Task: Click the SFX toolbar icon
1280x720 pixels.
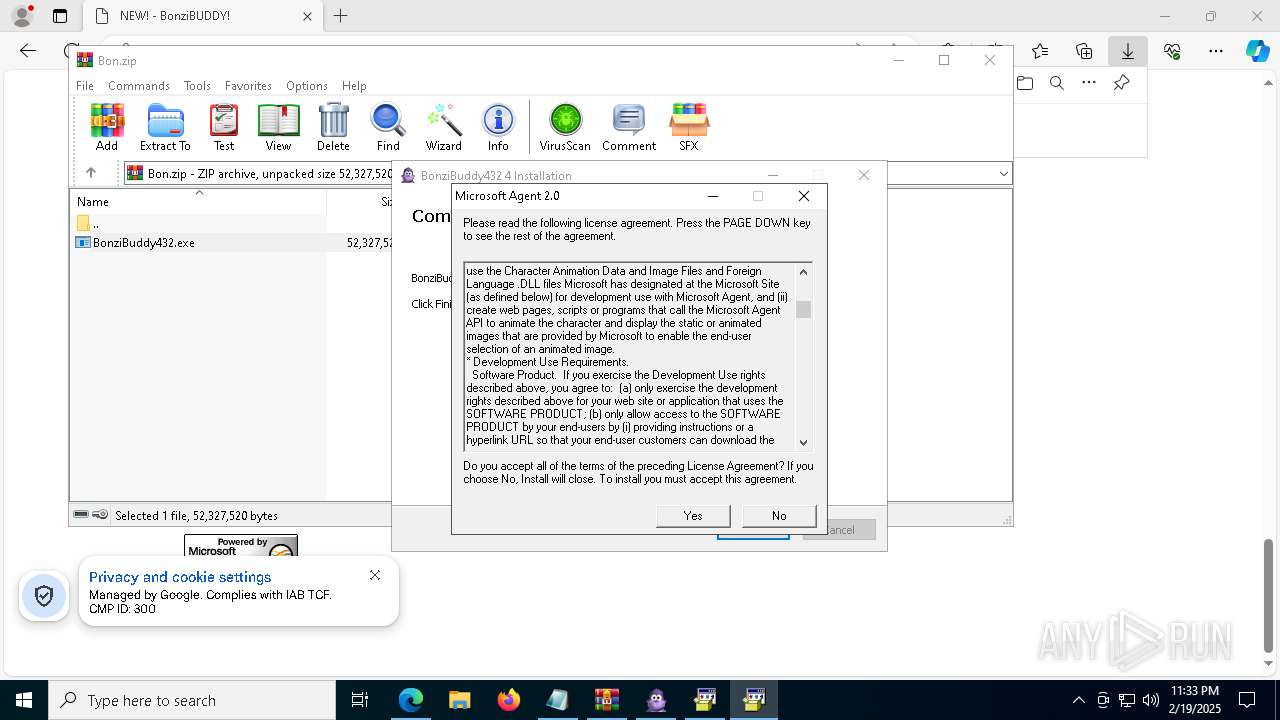Action: (689, 127)
